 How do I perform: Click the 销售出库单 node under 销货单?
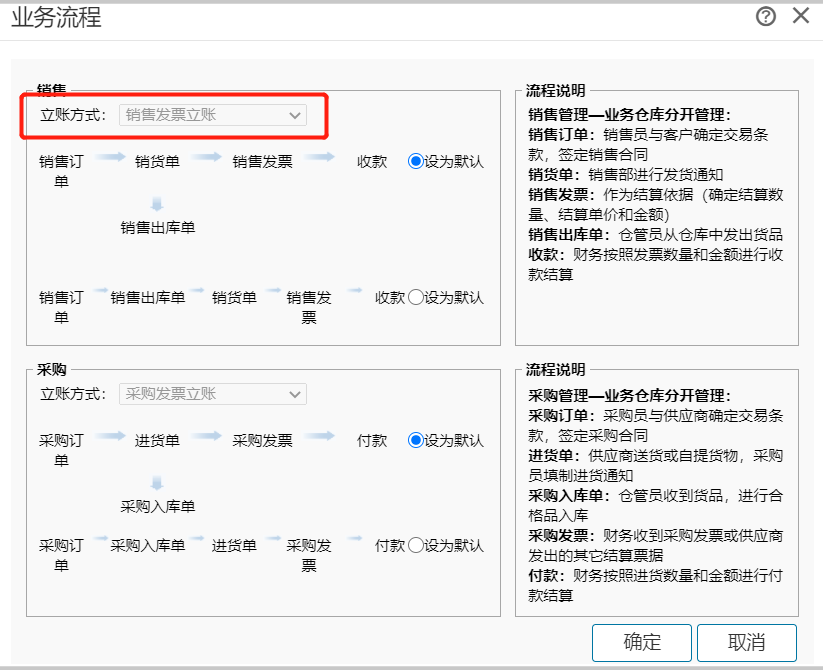coord(158,228)
